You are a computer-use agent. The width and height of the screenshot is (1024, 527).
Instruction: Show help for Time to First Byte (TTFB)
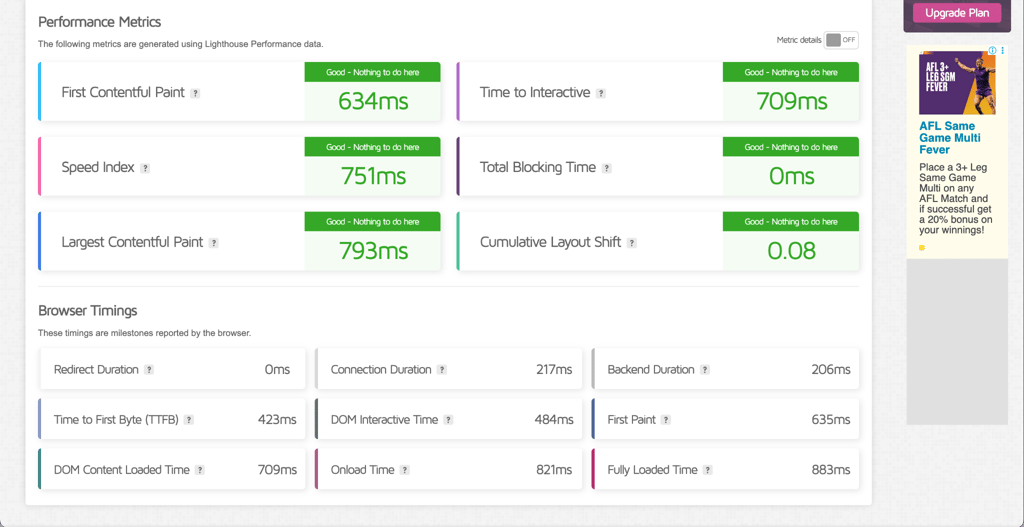pyautogui.click(x=189, y=420)
